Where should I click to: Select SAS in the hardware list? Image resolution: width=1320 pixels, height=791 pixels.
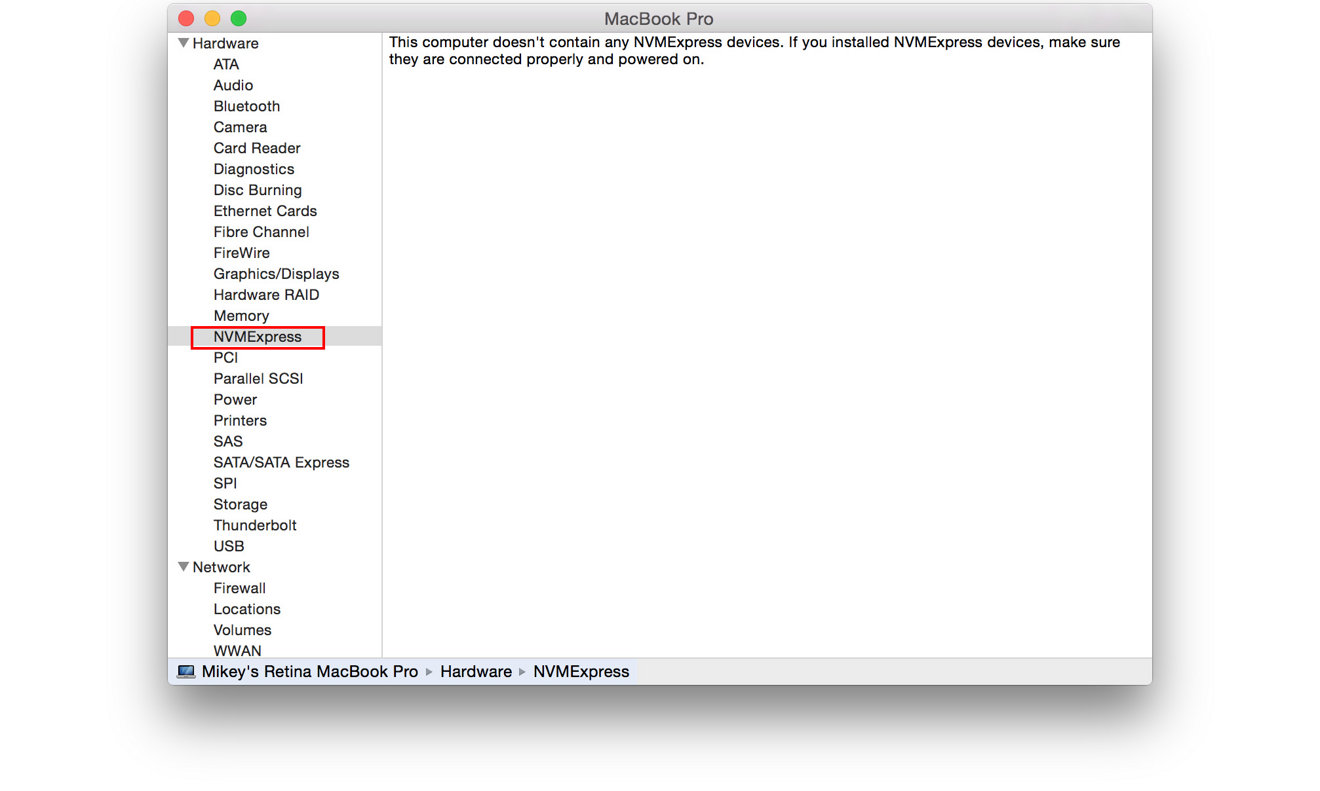[x=228, y=442]
